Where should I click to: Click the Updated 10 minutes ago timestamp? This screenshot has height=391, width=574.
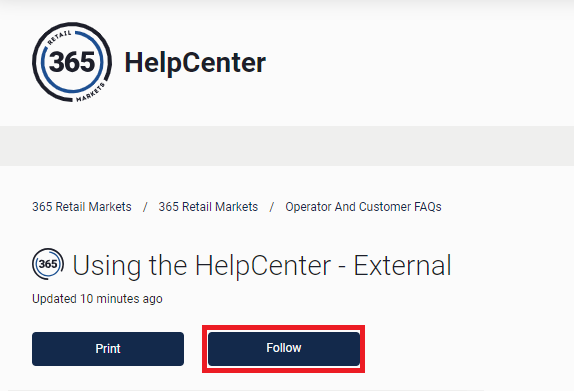click(x=97, y=299)
